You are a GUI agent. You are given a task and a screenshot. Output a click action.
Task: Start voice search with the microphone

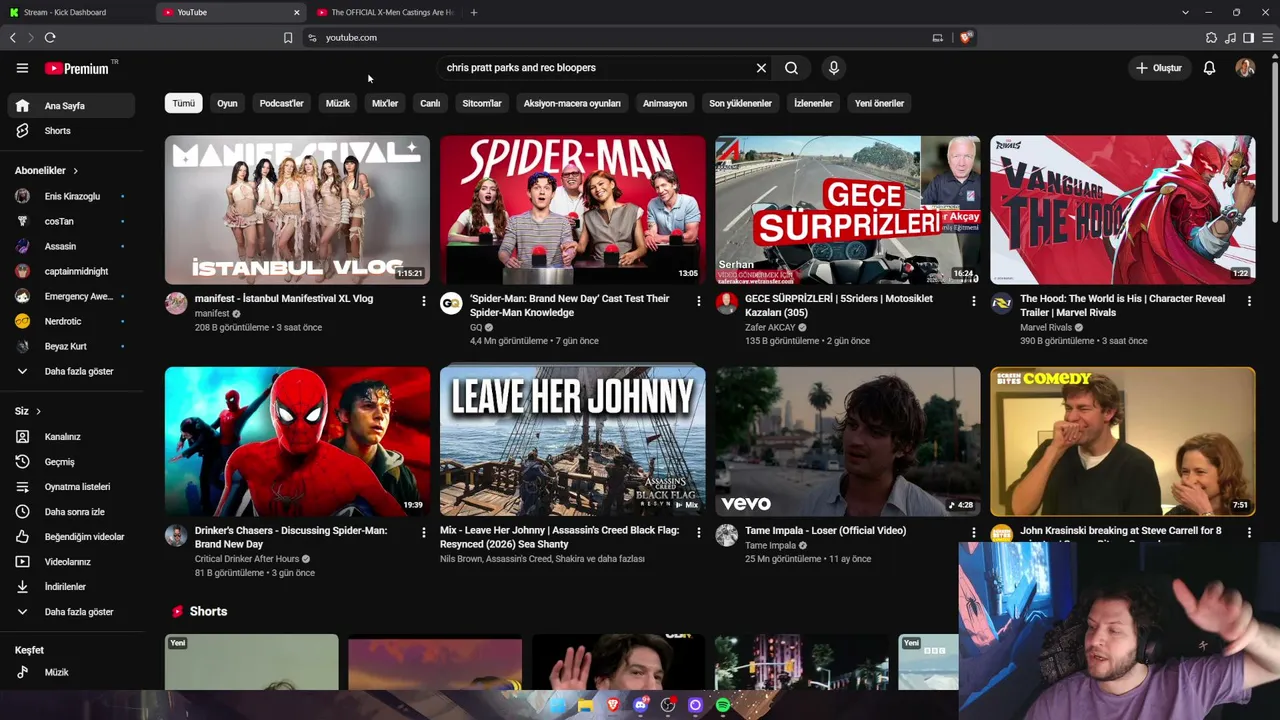click(833, 68)
